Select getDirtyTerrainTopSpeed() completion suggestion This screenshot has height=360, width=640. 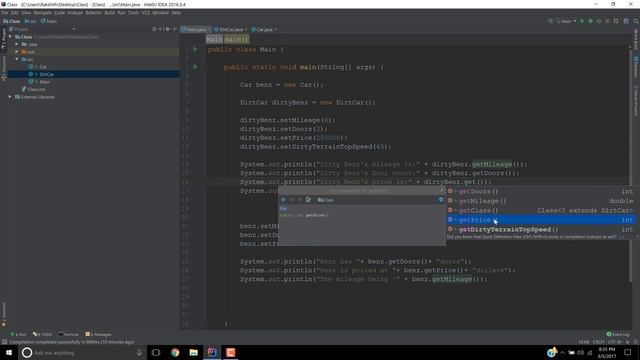(540, 229)
